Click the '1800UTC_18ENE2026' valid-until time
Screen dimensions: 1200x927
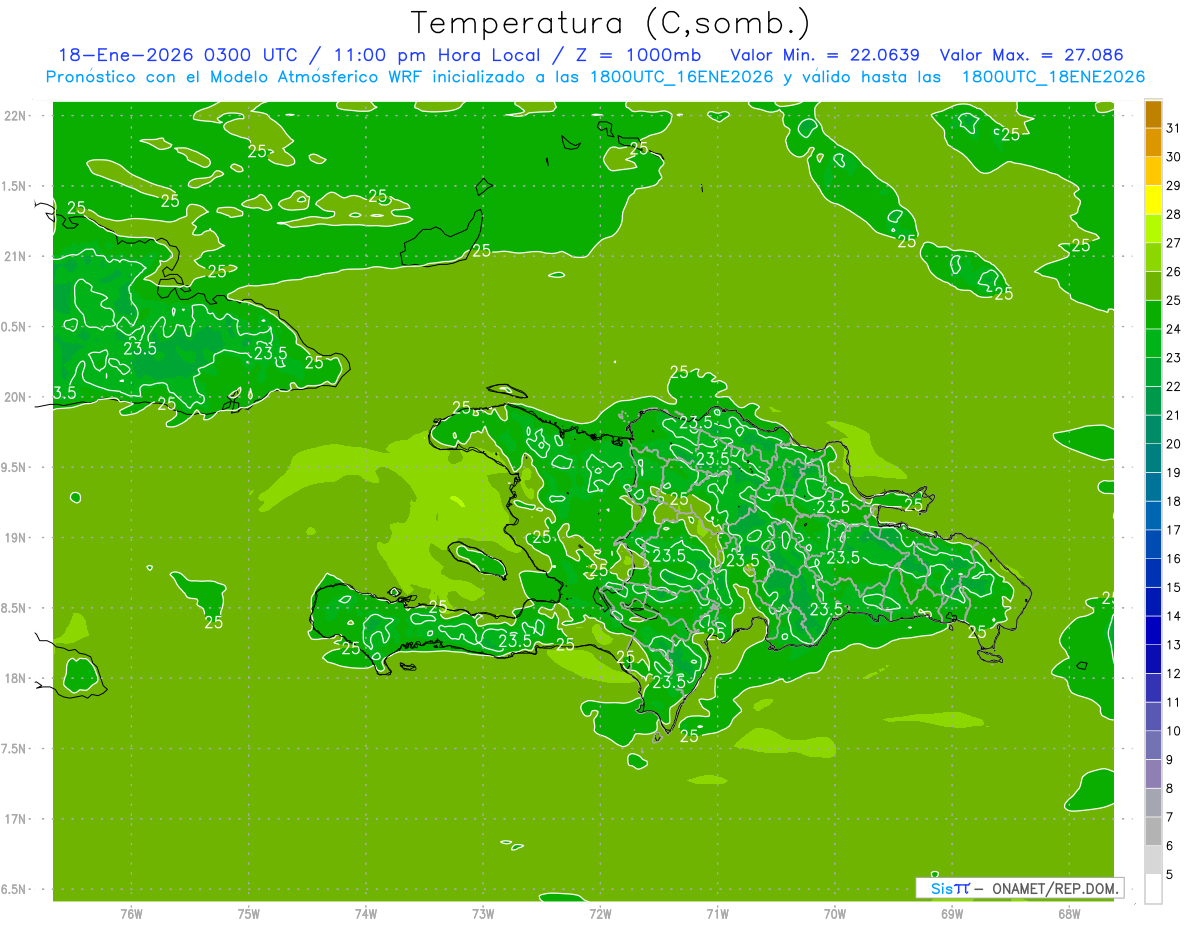pos(1052,77)
